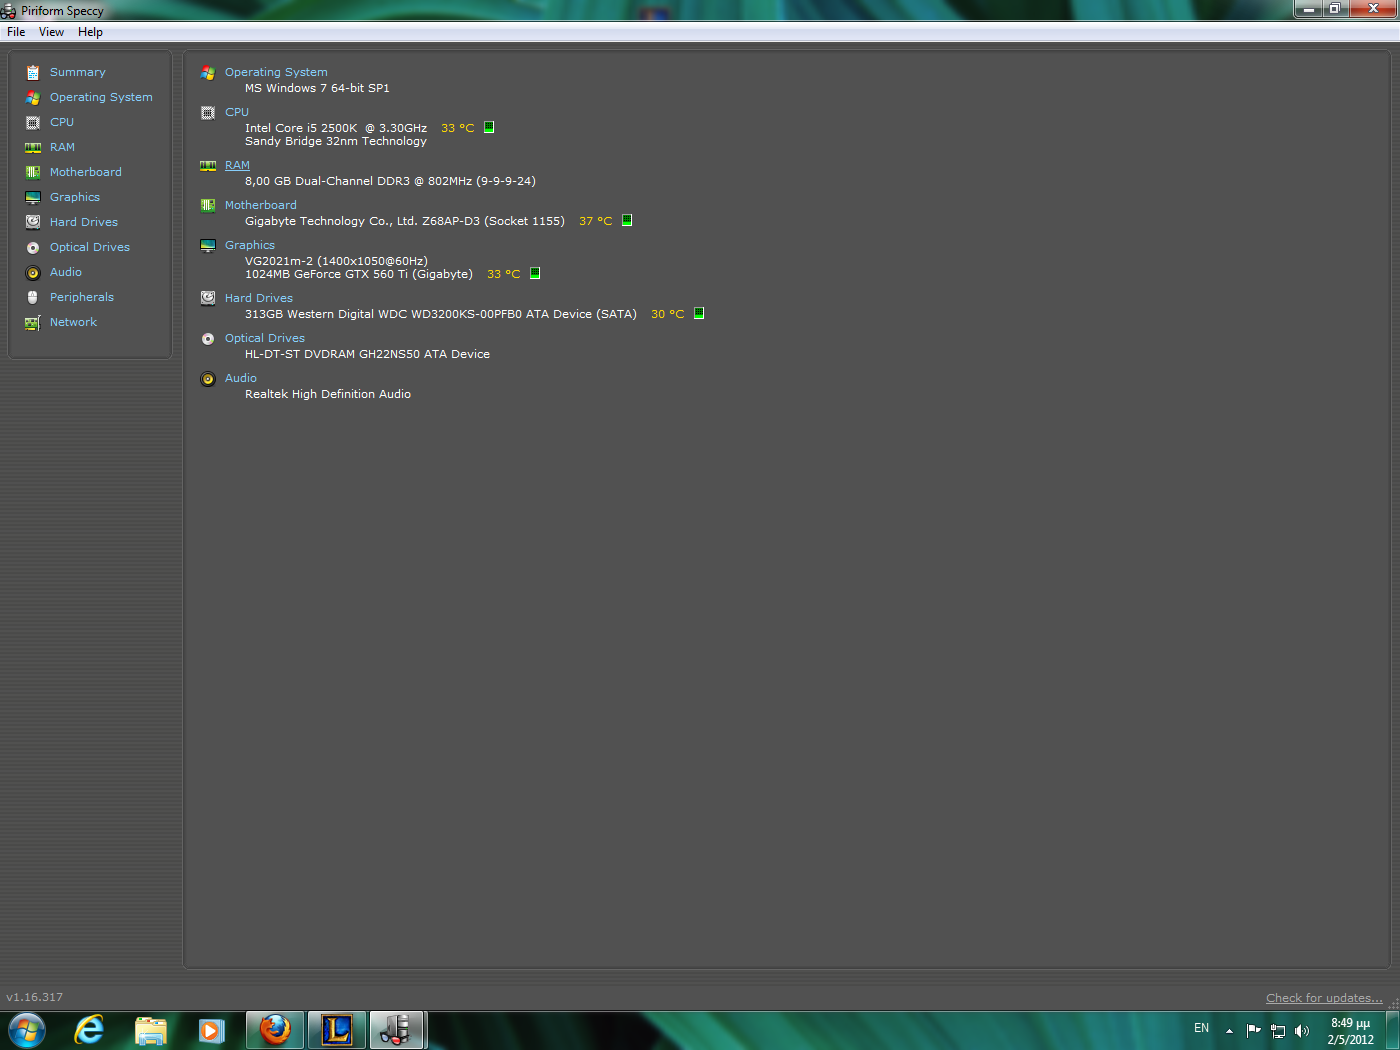This screenshot has height=1050, width=1400.
Task: Click the CPU chip icon in main summary panel
Action: tap(208, 113)
